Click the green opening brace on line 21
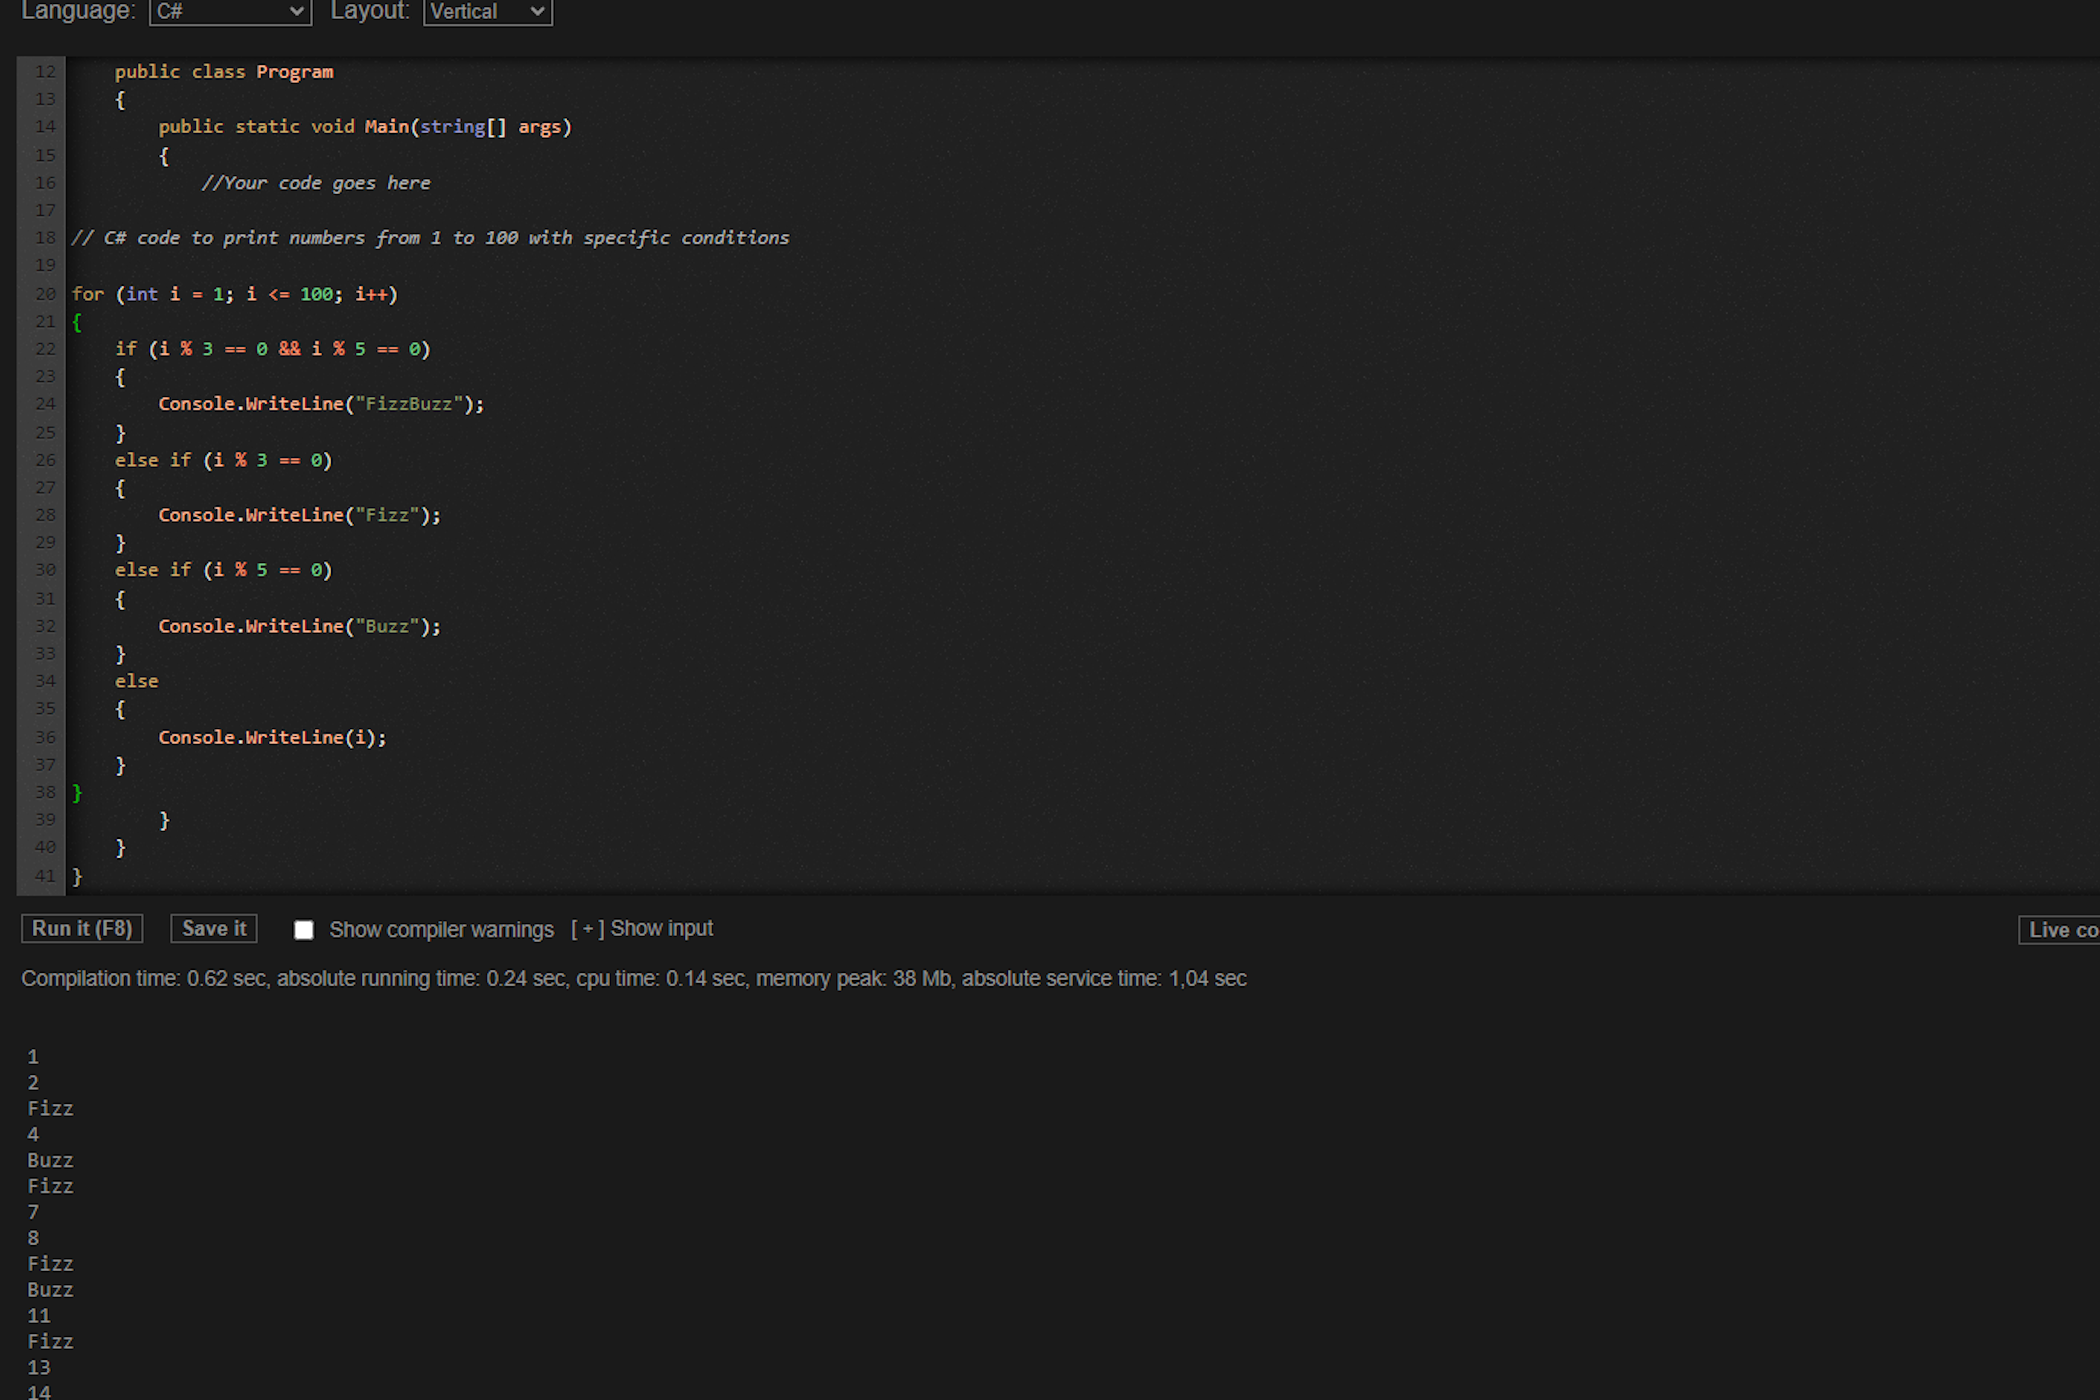The height and width of the screenshot is (1400, 2100). tap(77, 322)
